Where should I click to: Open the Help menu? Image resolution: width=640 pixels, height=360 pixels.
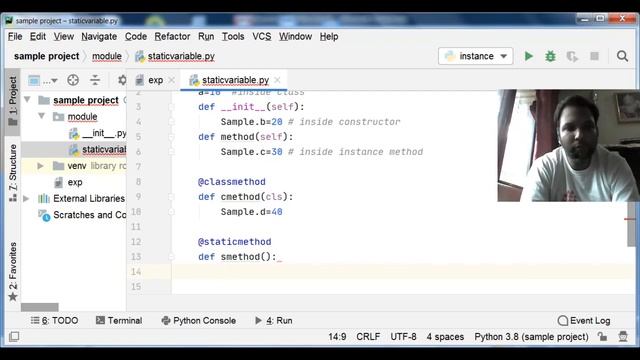pyautogui.click(x=329, y=36)
